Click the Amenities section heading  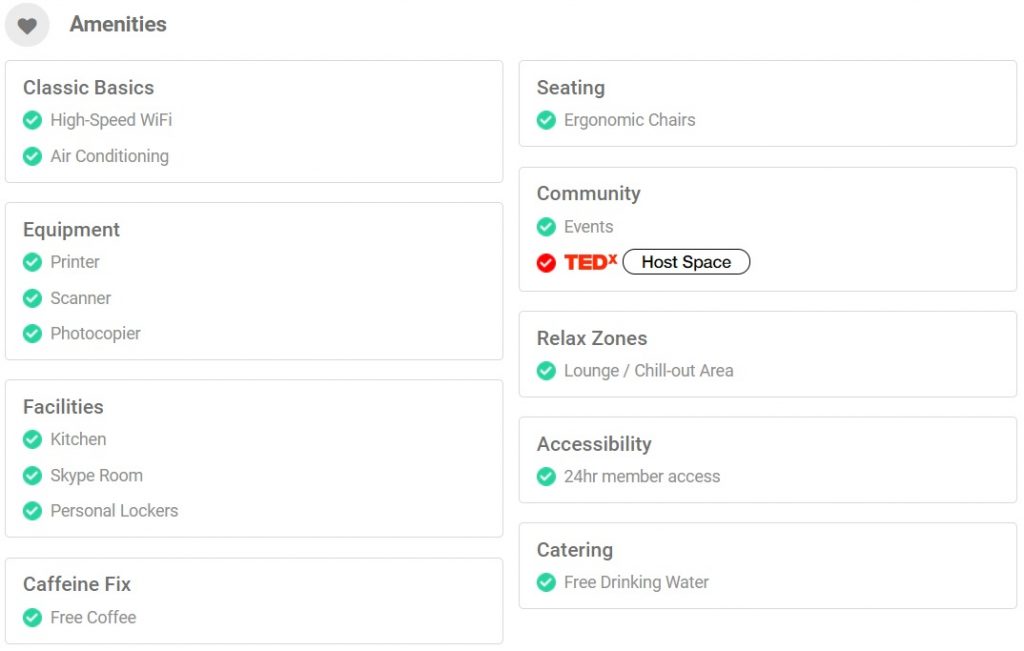118,24
